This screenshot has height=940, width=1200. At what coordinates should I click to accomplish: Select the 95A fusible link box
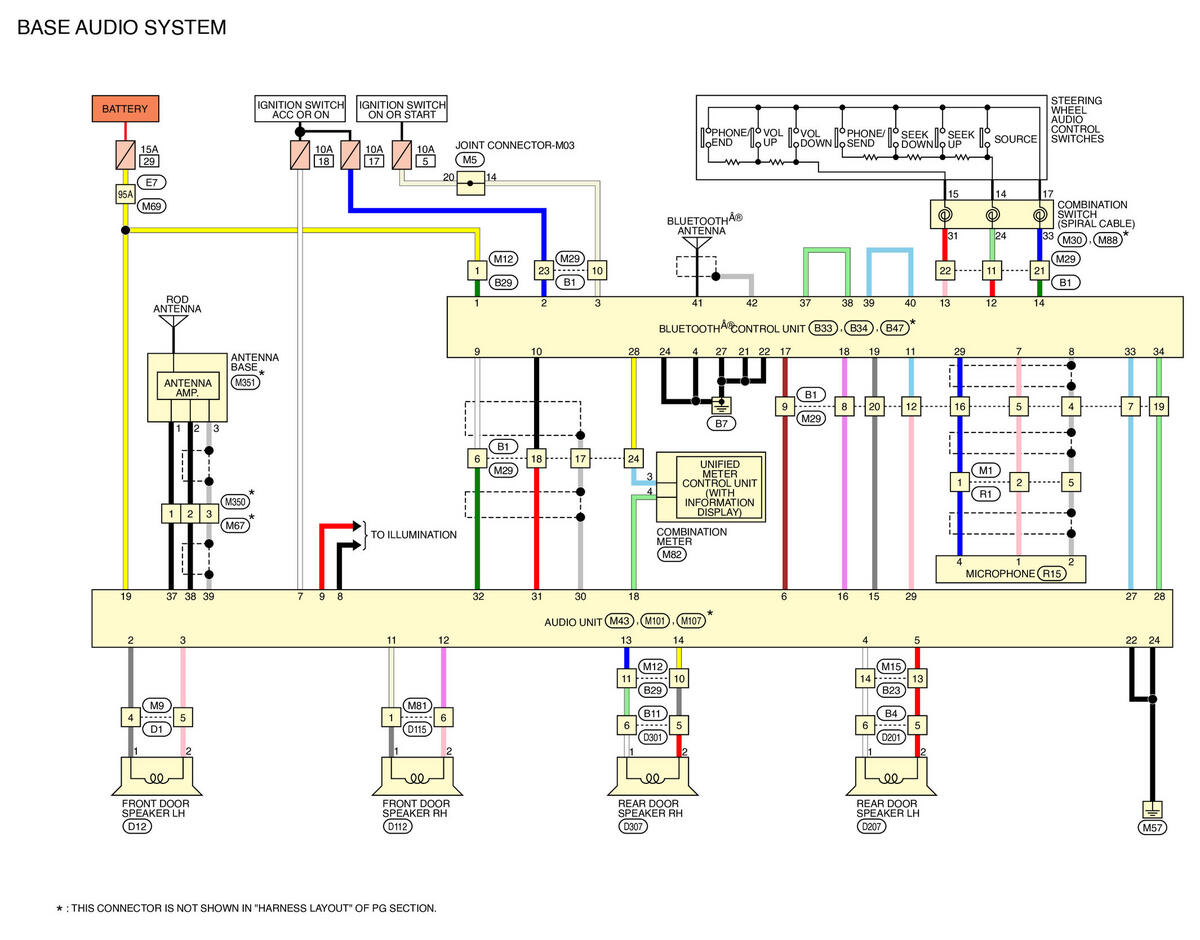tap(125, 195)
